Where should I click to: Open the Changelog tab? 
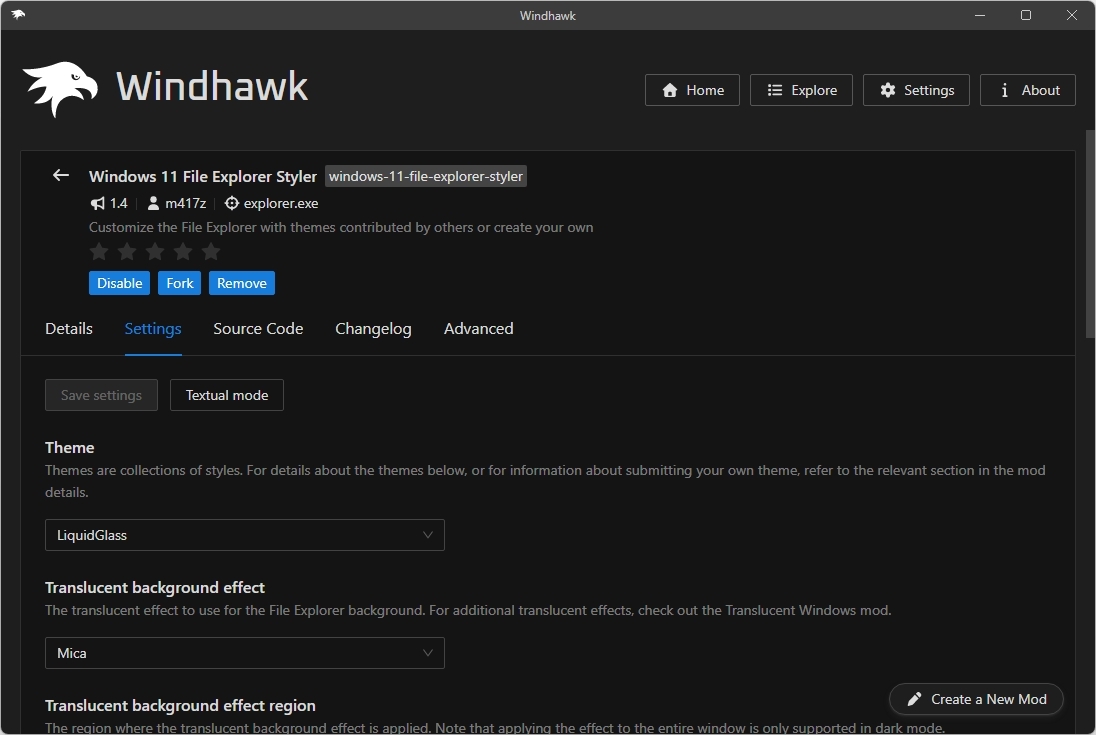click(x=373, y=328)
